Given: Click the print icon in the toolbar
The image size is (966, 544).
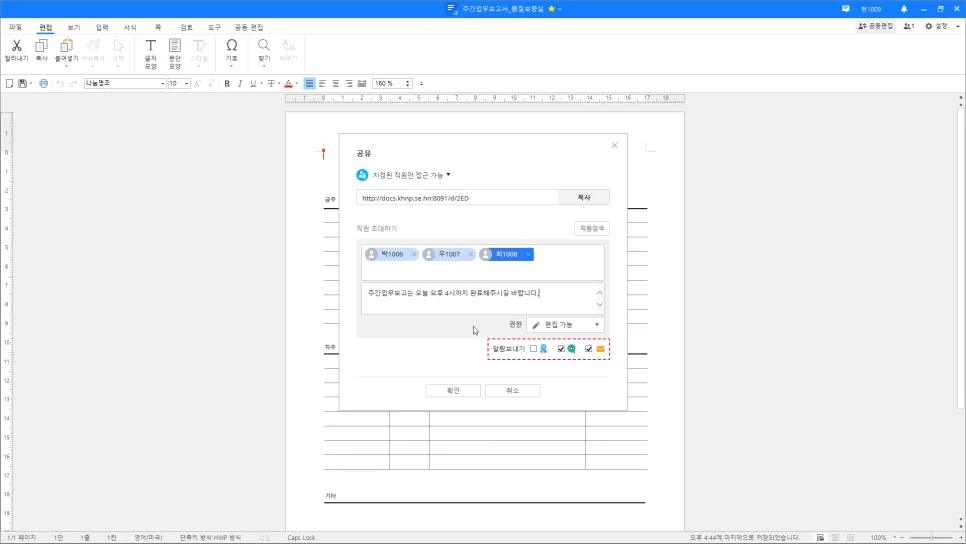Looking at the screenshot, I should (x=43, y=84).
